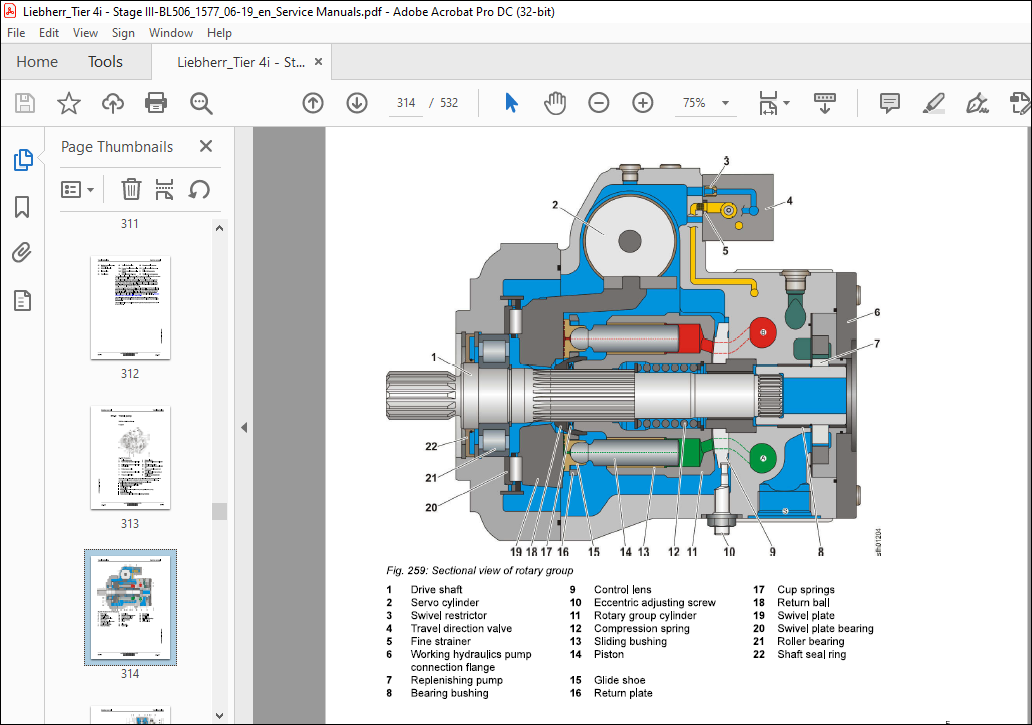1032x725 pixels.
Task: Activate the Hand pan tool
Action: [x=555, y=103]
